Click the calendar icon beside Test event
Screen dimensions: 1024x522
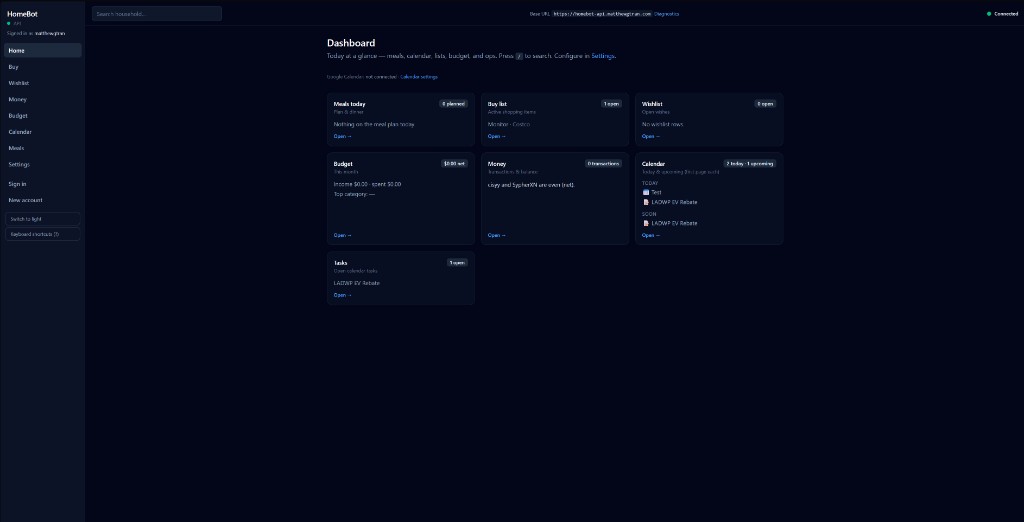(646, 192)
